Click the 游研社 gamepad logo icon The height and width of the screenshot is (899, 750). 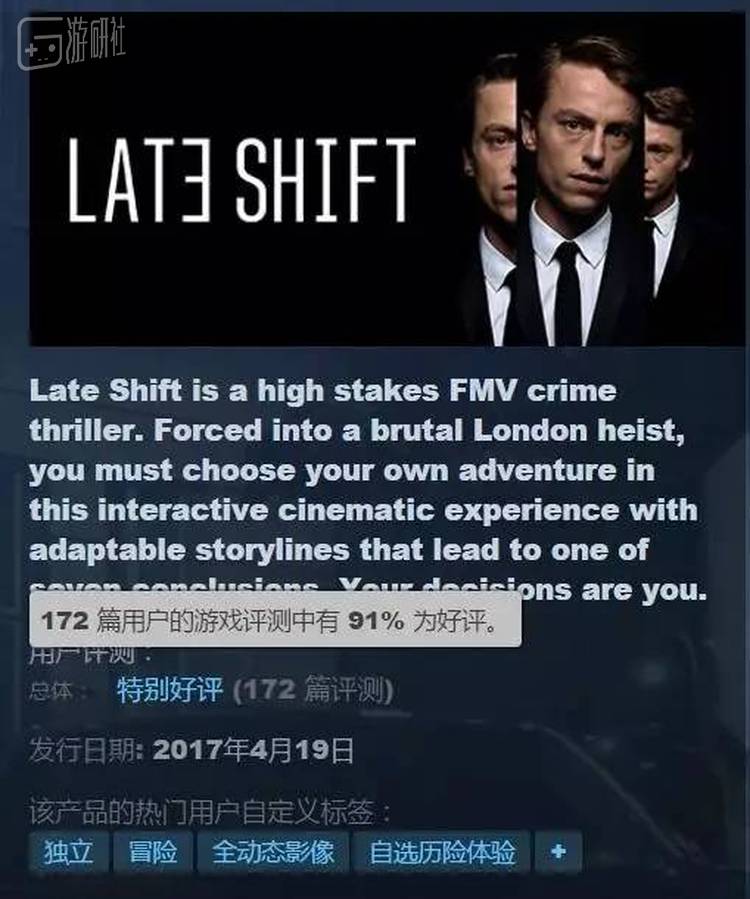pyautogui.click(x=40, y=44)
